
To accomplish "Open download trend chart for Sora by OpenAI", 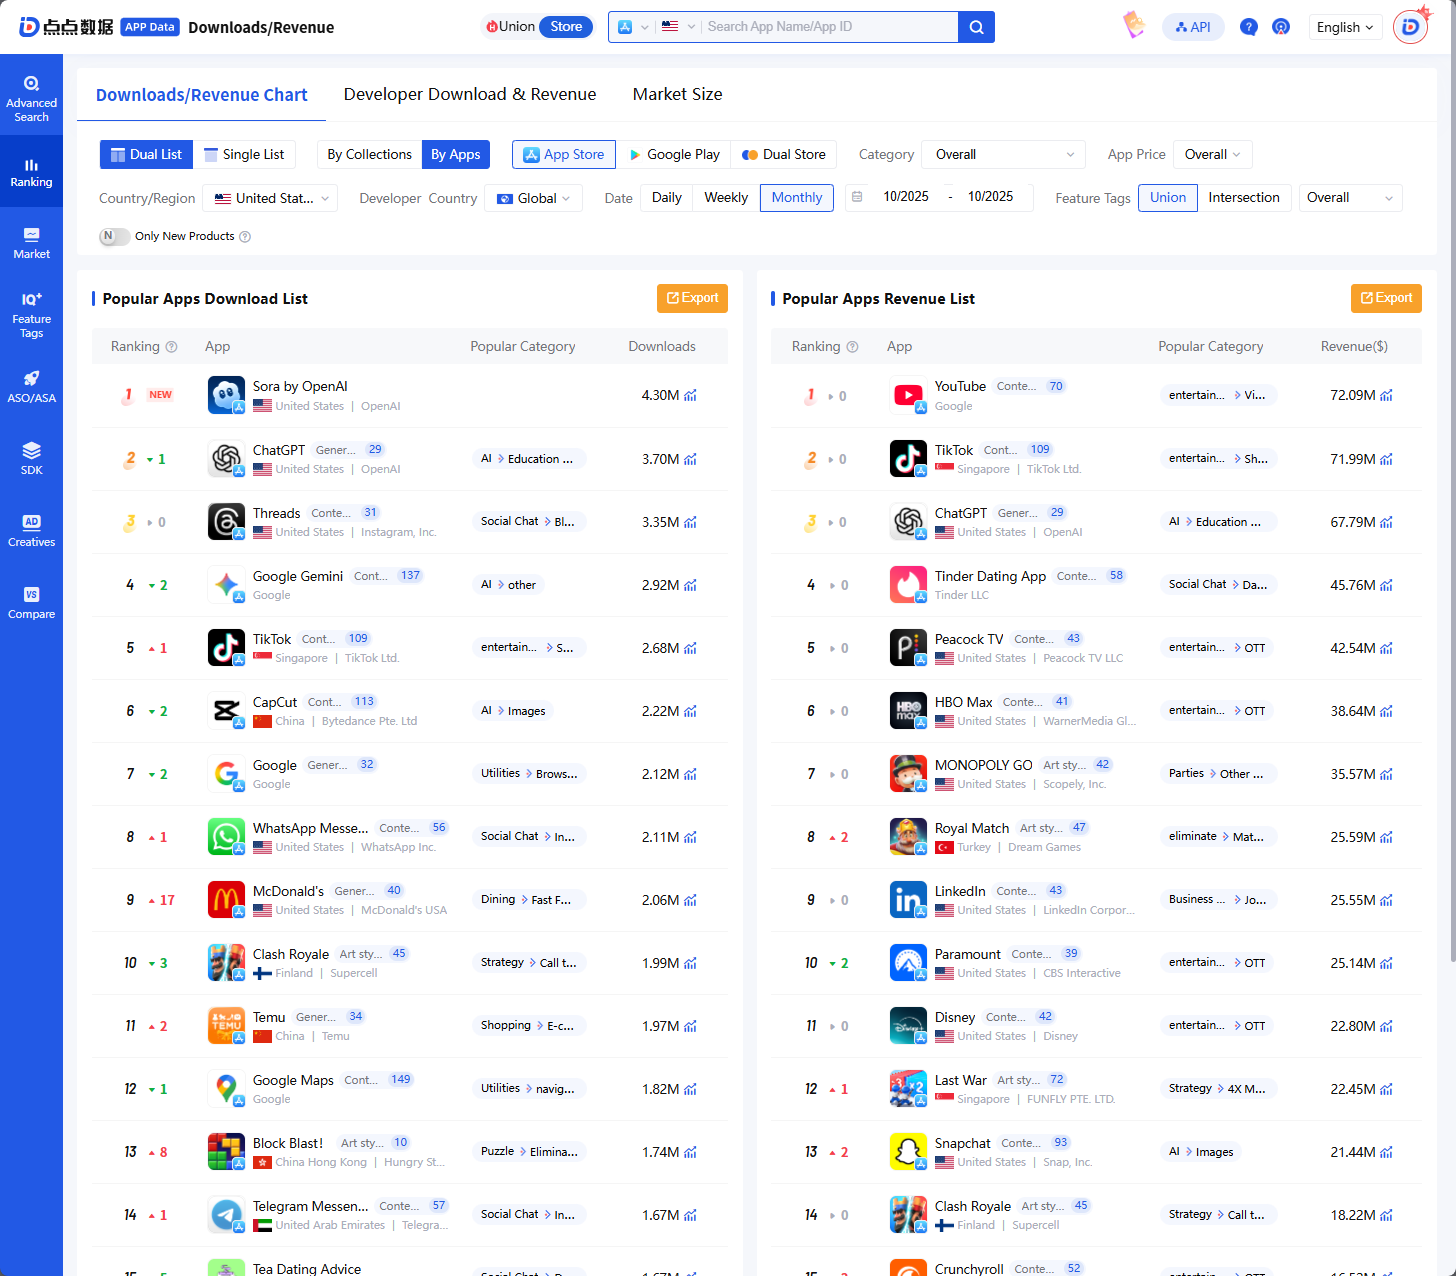I will point(690,395).
